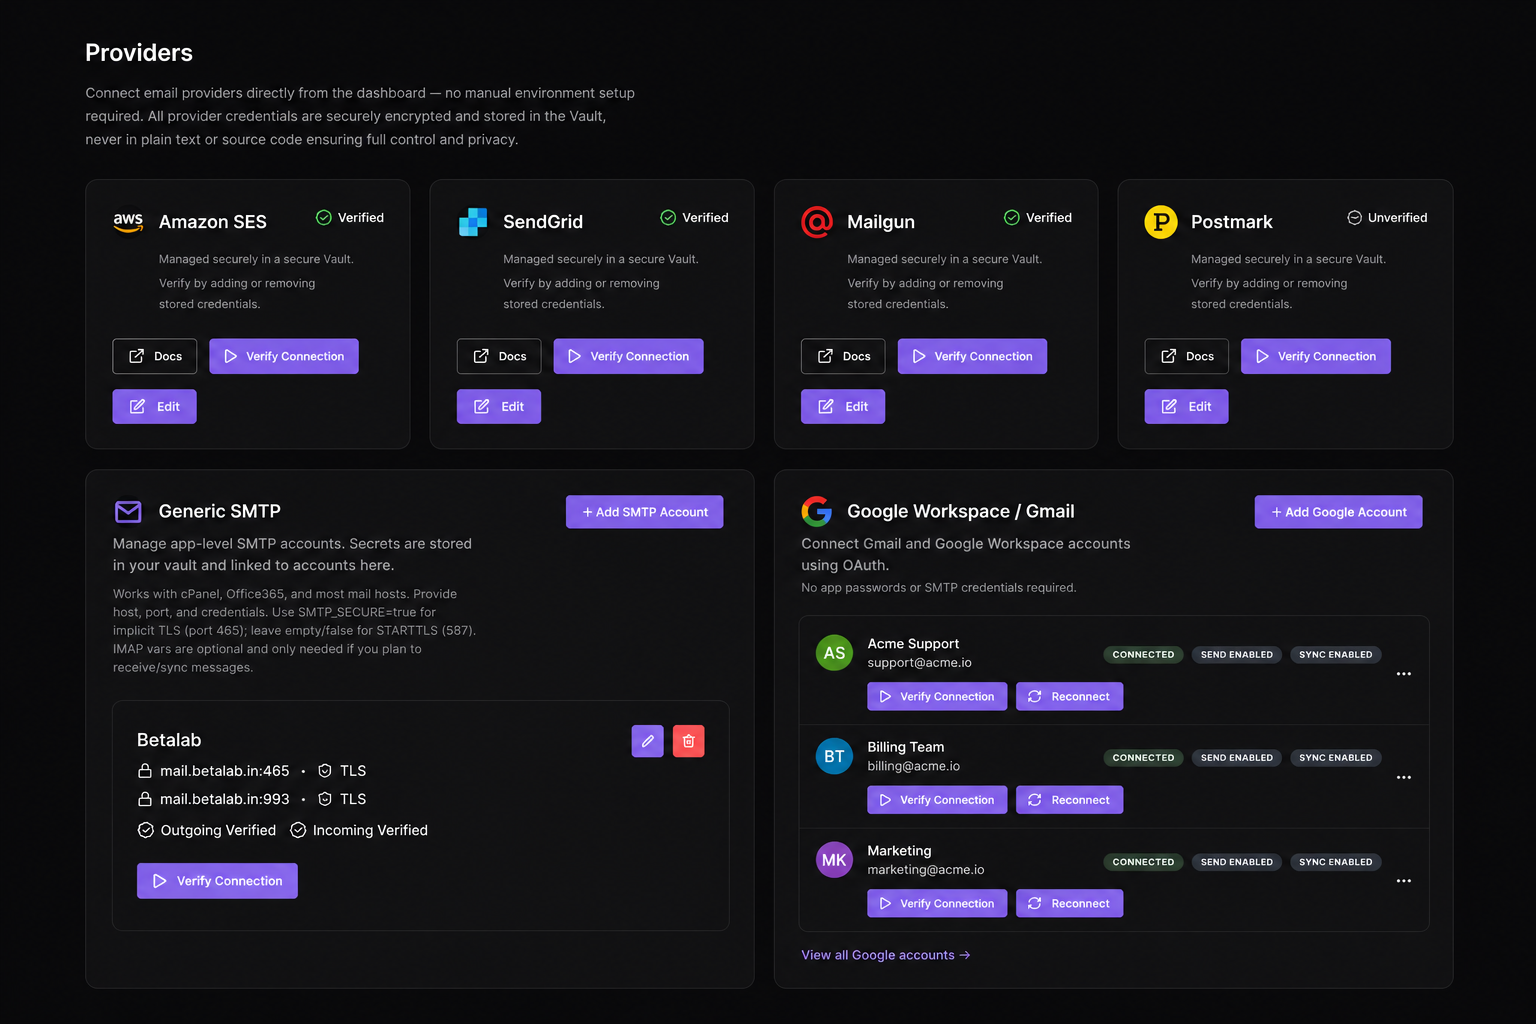Click the shield icon next to port 465 TLS

(325, 771)
